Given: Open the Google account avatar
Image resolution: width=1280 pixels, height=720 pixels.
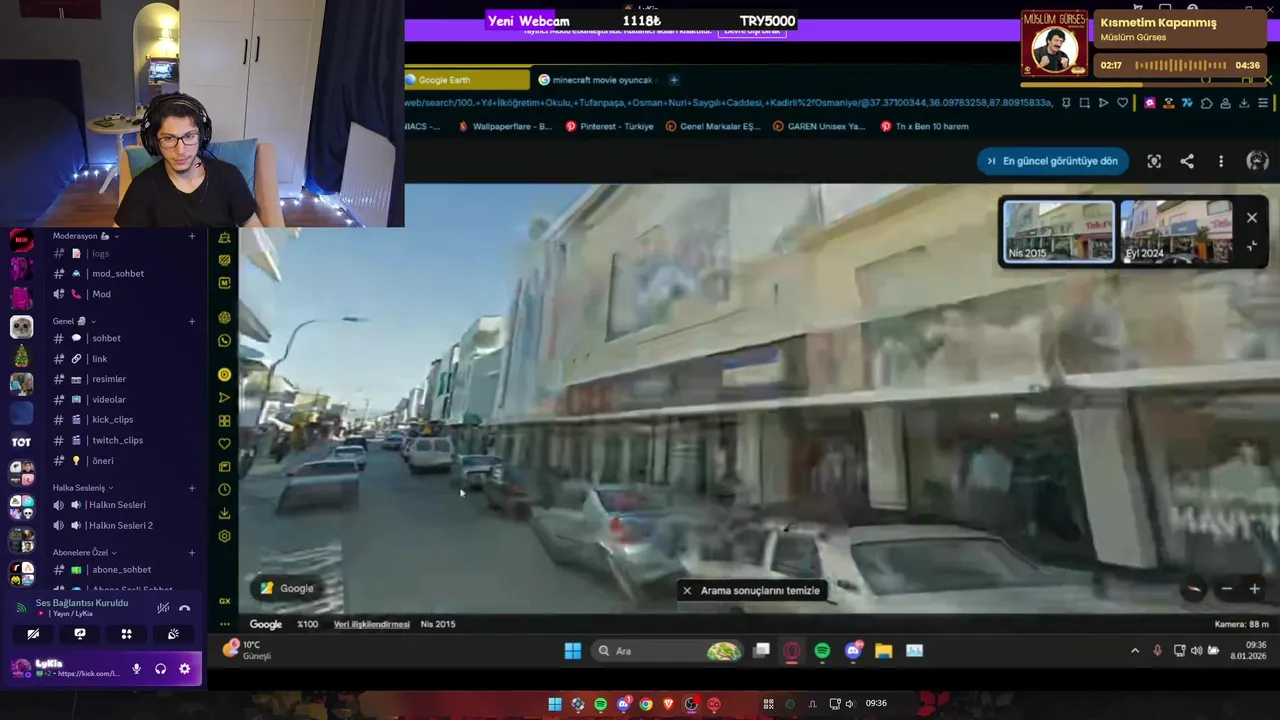Looking at the screenshot, I should click(x=1258, y=161).
